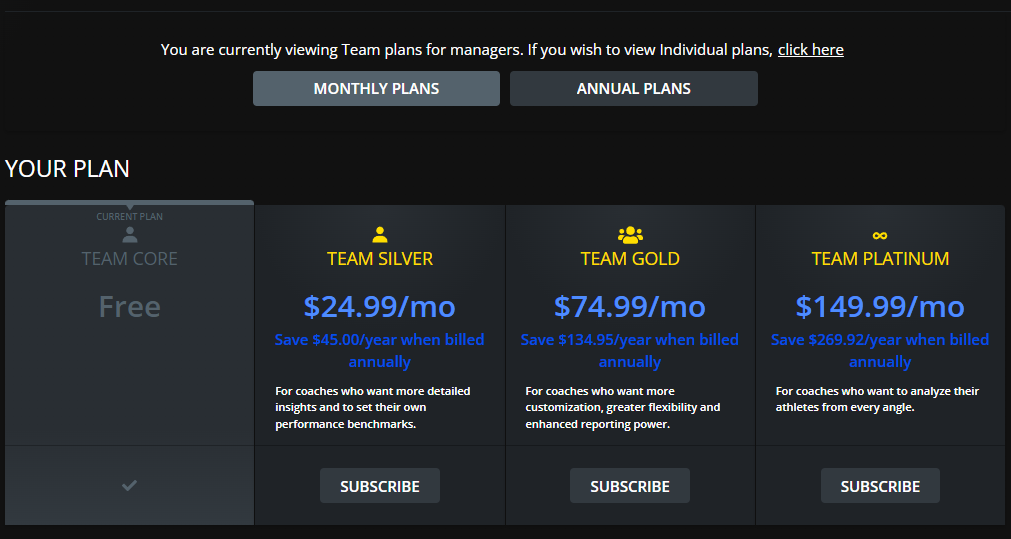Click the $24.99/mo price
The image size is (1011, 539).
coord(380,306)
